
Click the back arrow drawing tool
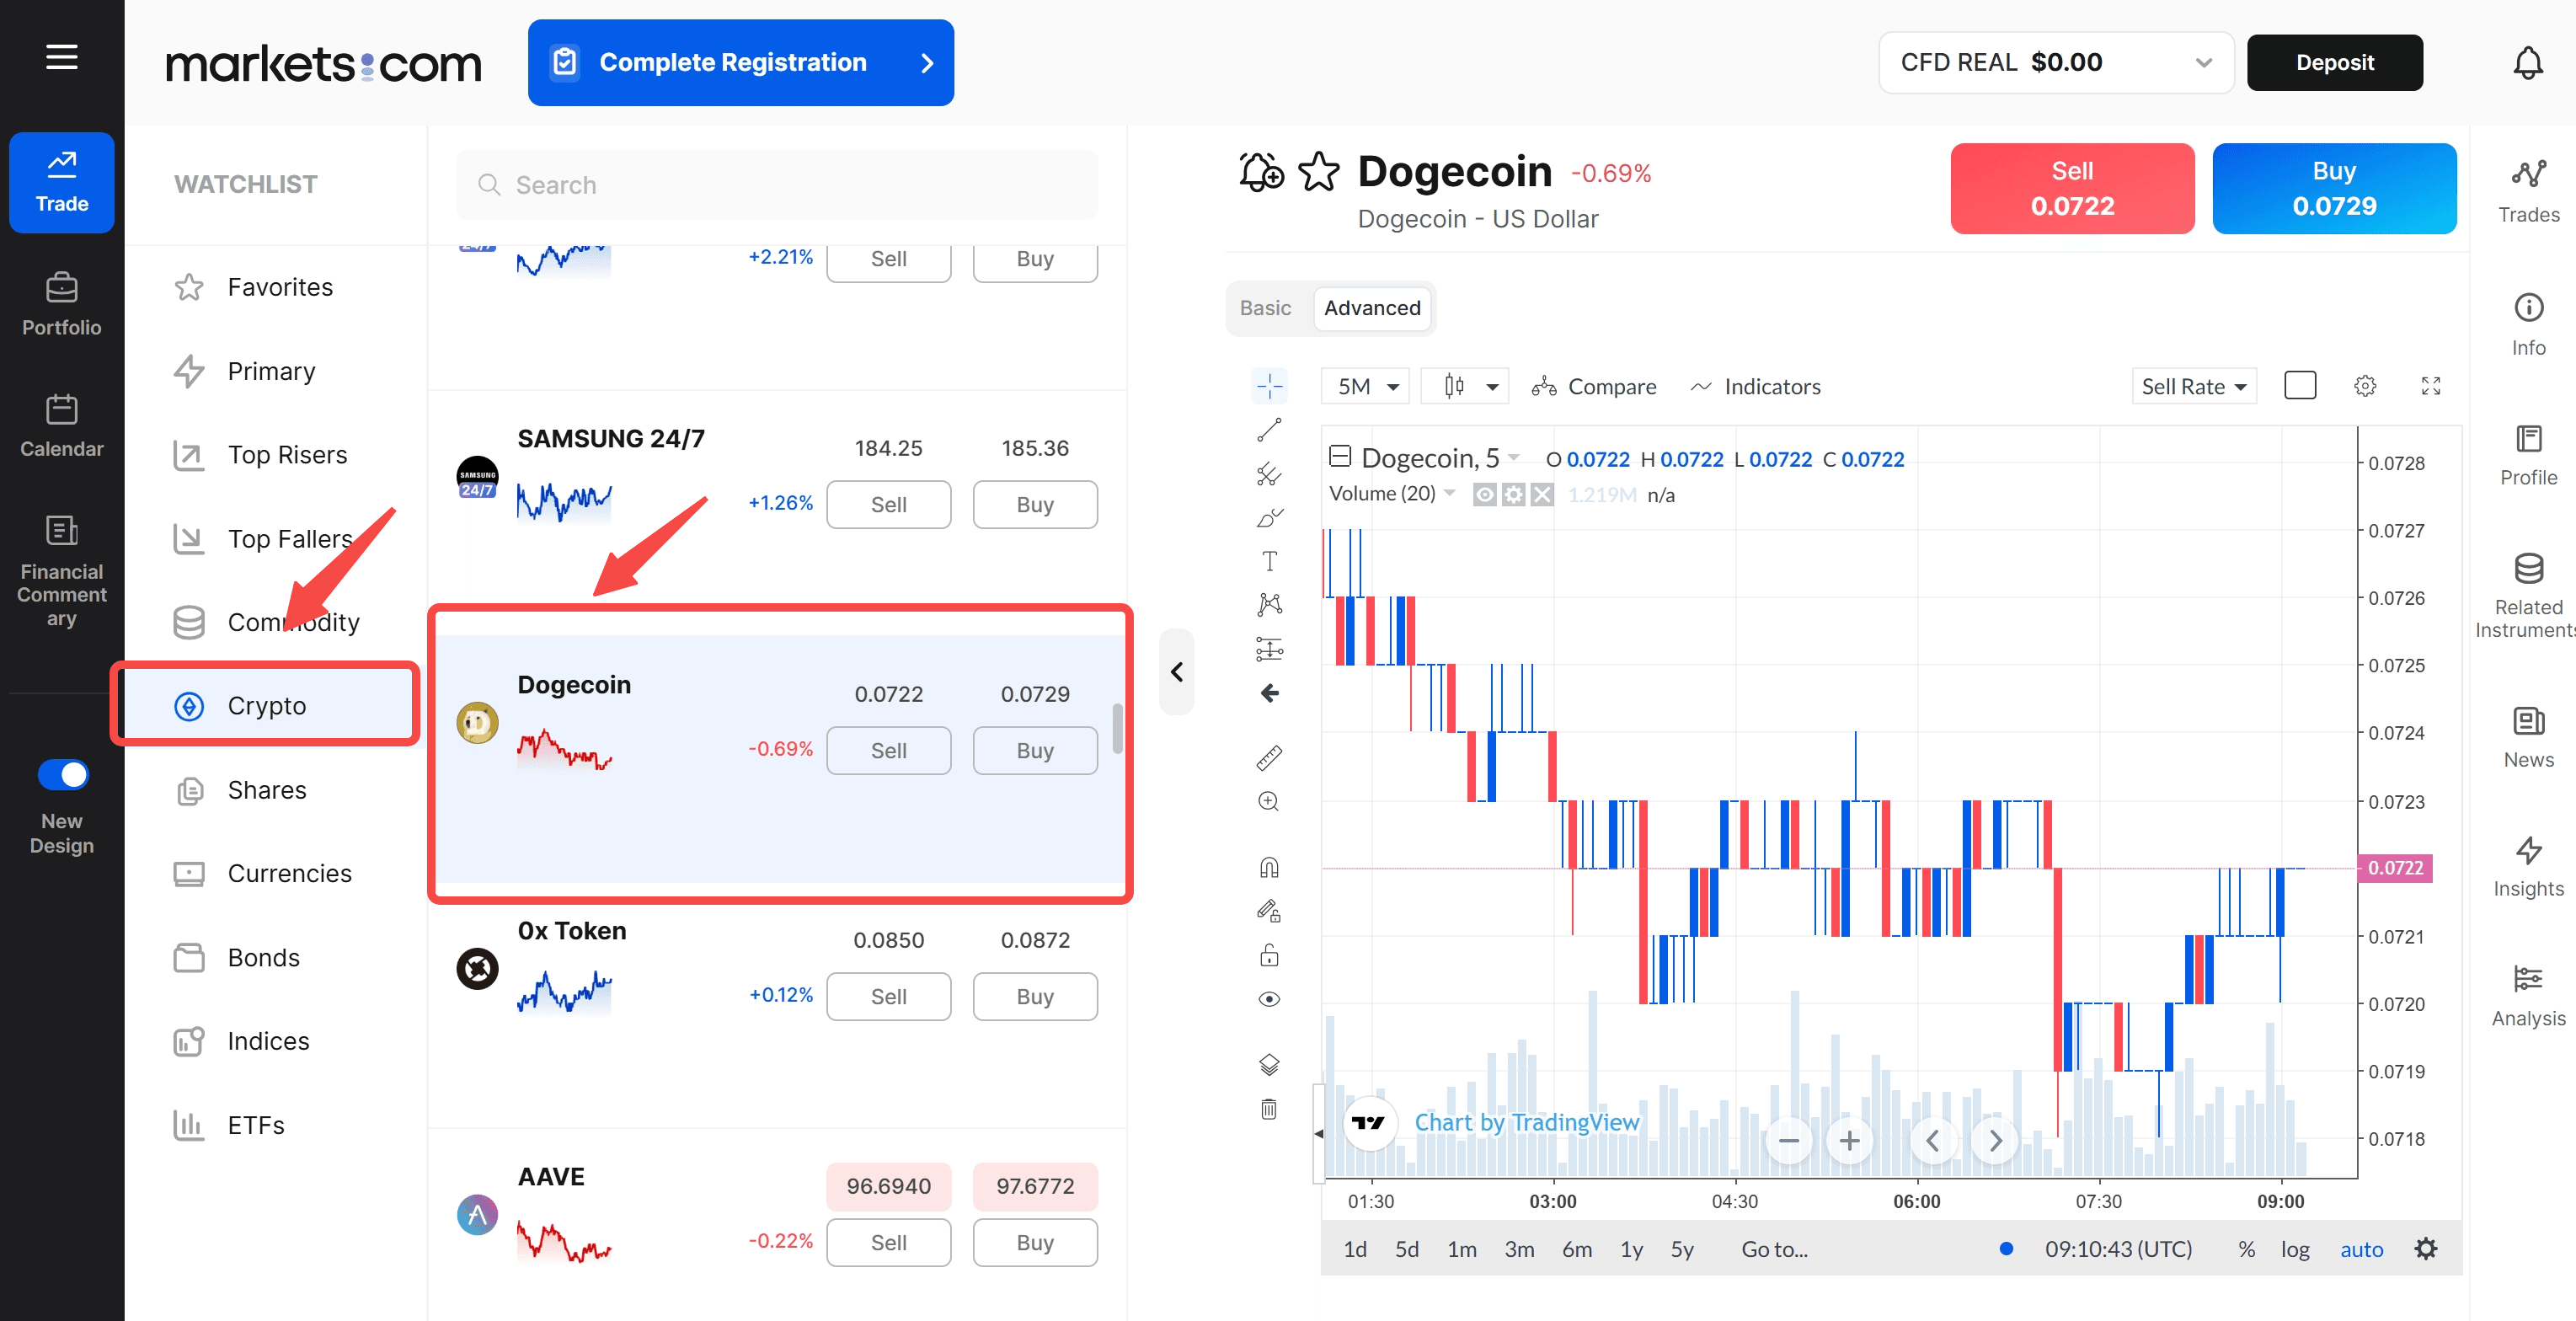click(1269, 693)
